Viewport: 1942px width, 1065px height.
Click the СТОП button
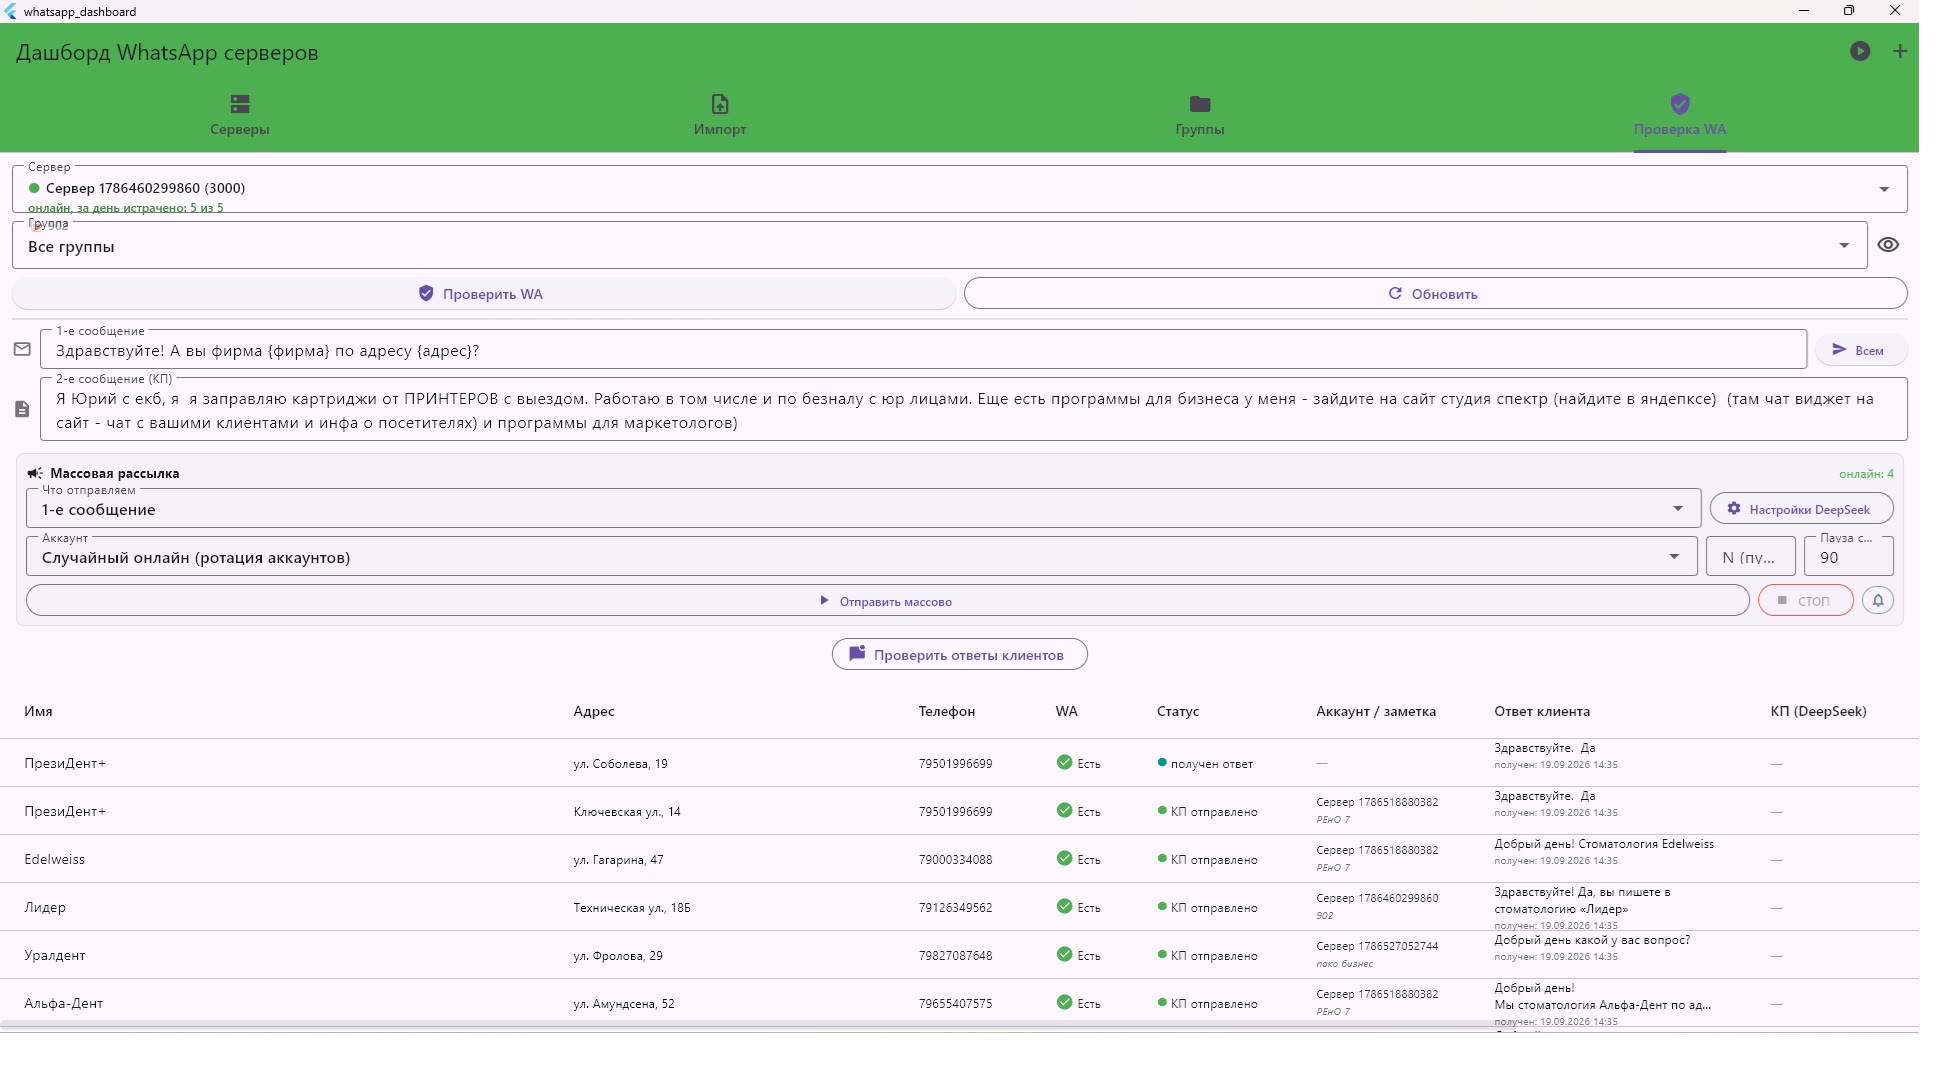click(x=1805, y=600)
